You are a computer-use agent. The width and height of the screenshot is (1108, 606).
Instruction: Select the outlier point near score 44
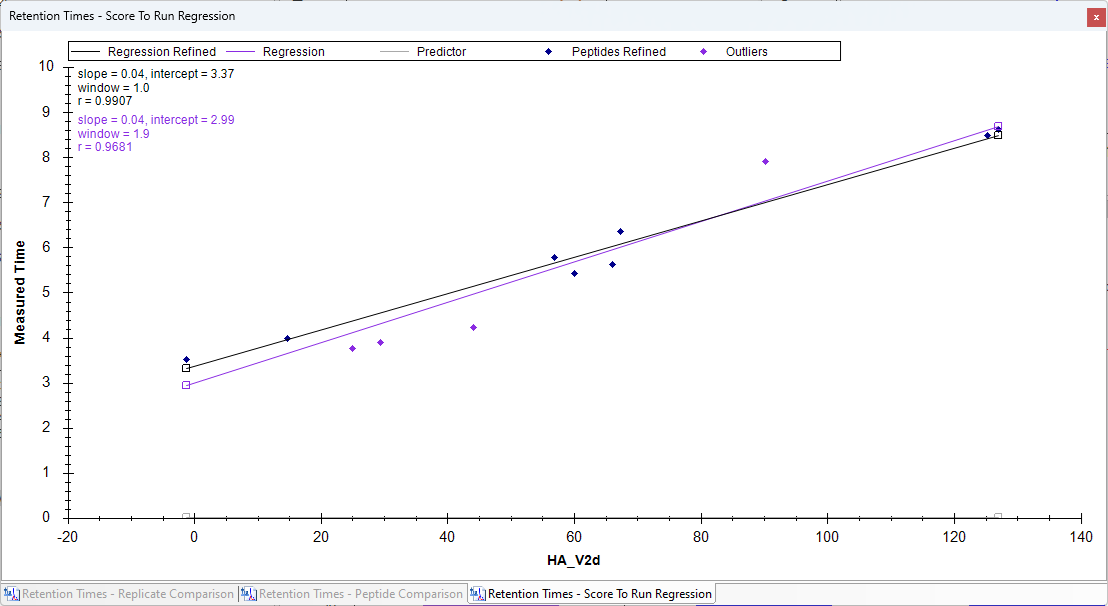coord(473,327)
